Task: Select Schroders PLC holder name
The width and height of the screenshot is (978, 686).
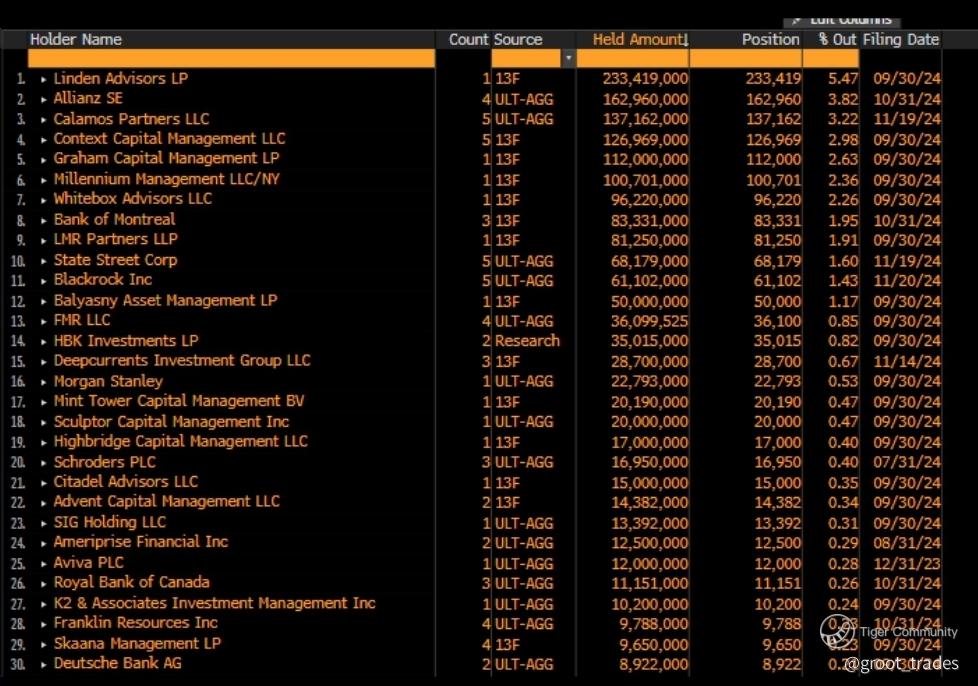Action: pos(104,462)
